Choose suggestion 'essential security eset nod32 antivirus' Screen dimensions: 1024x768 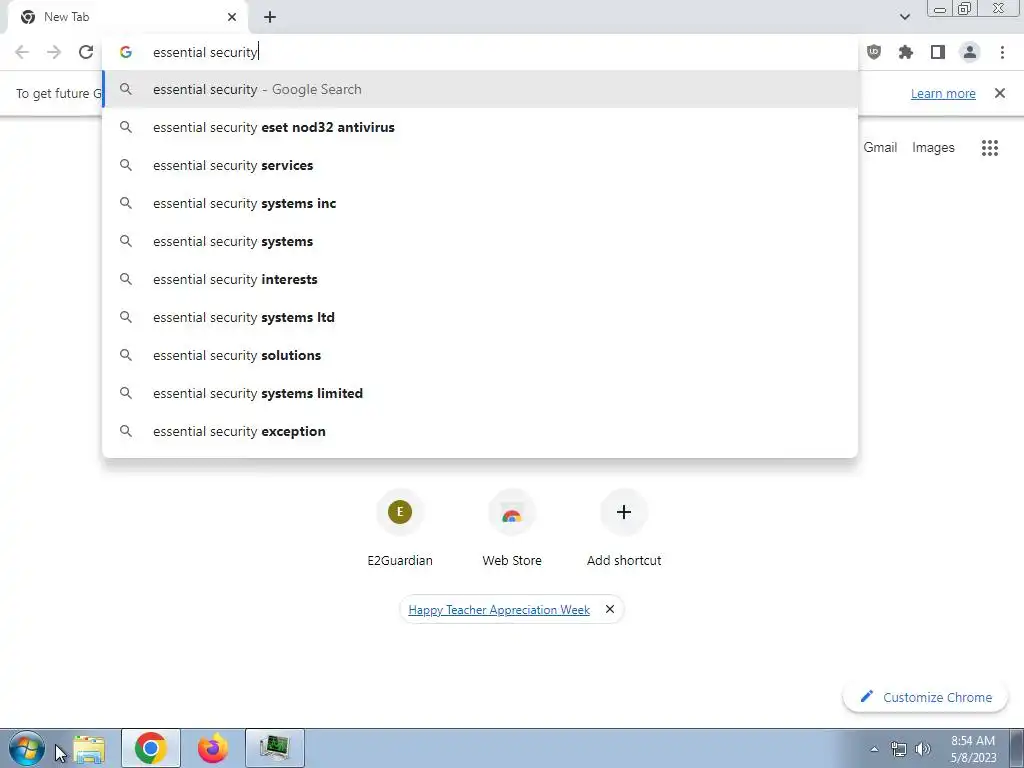[x=480, y=127]
